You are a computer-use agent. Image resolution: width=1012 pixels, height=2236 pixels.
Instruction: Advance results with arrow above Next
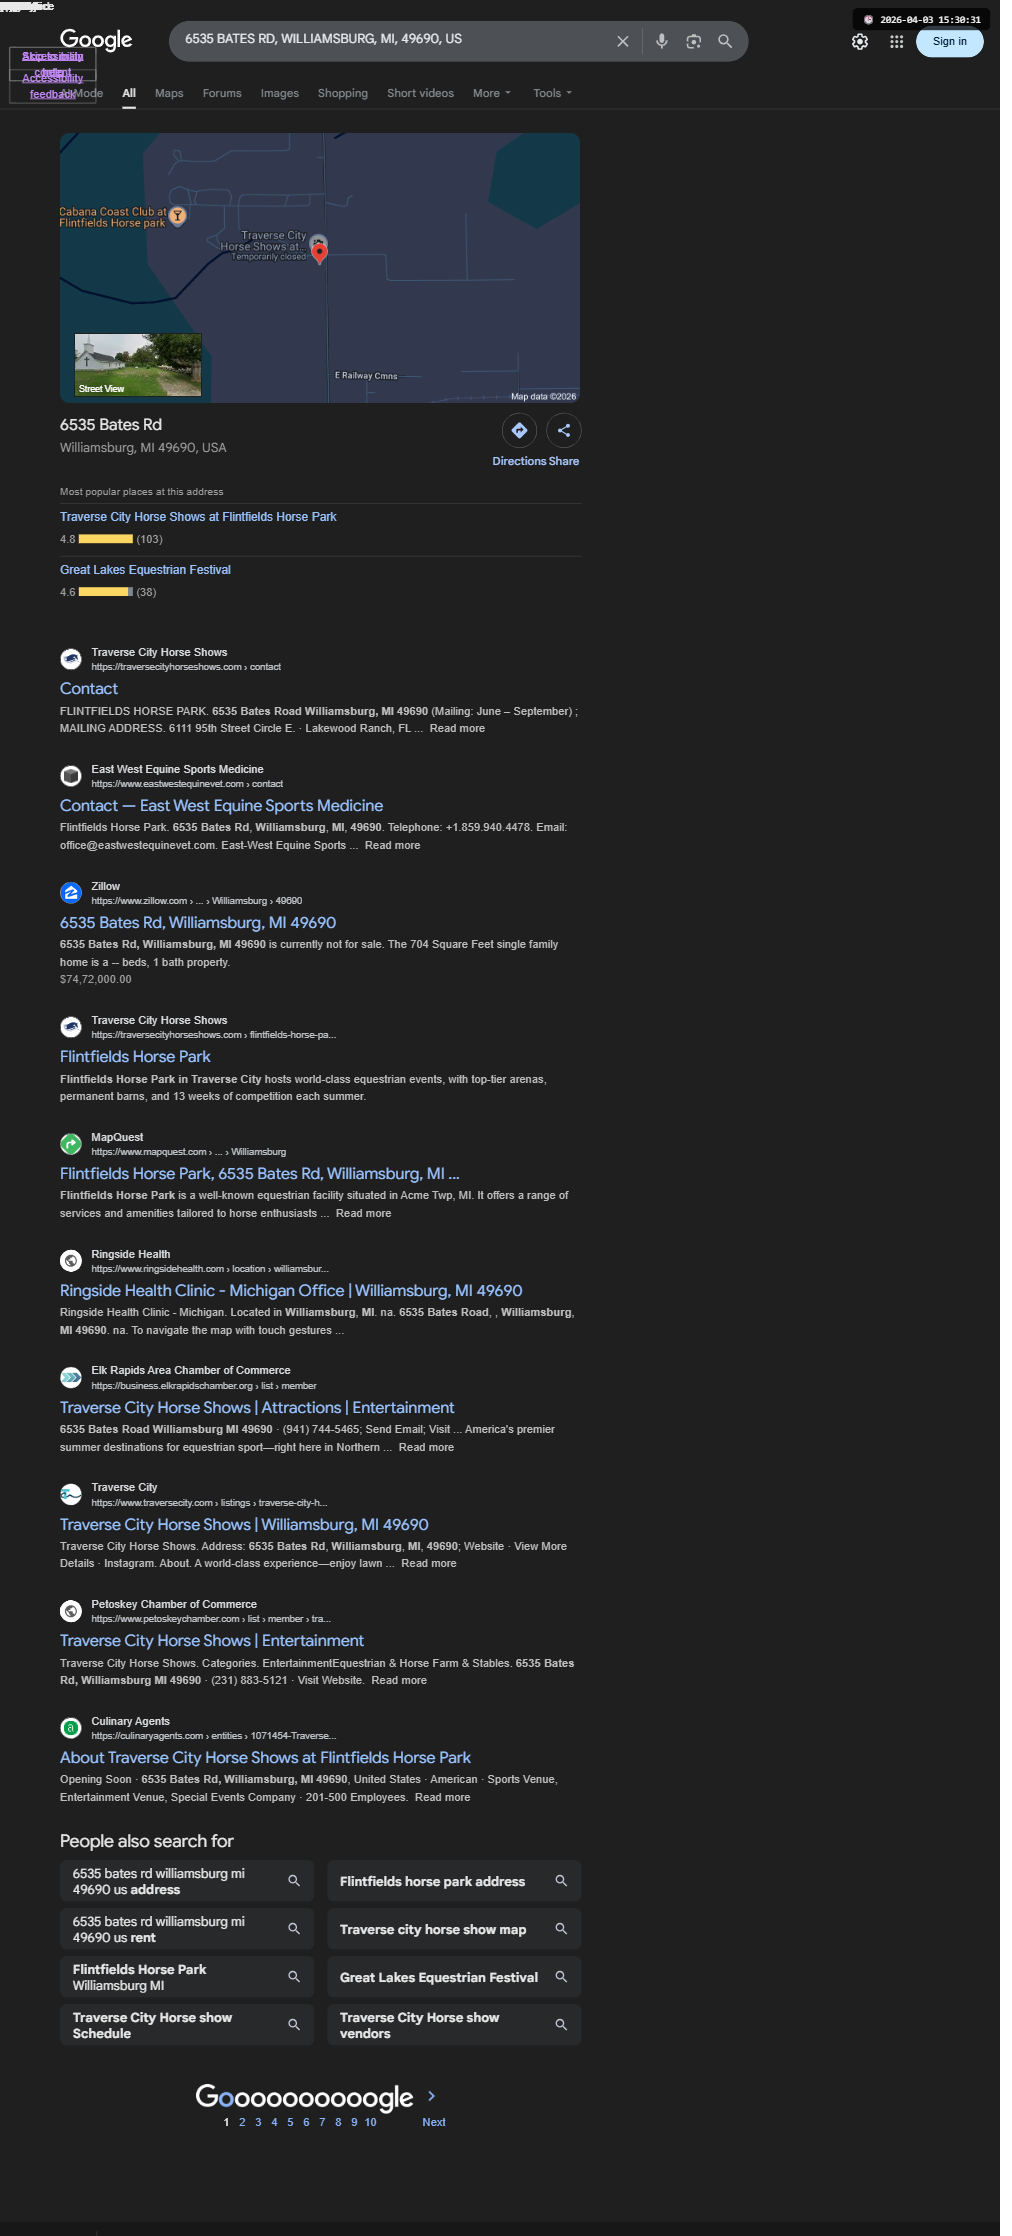pyautogui.click(x=432, y=2095)
